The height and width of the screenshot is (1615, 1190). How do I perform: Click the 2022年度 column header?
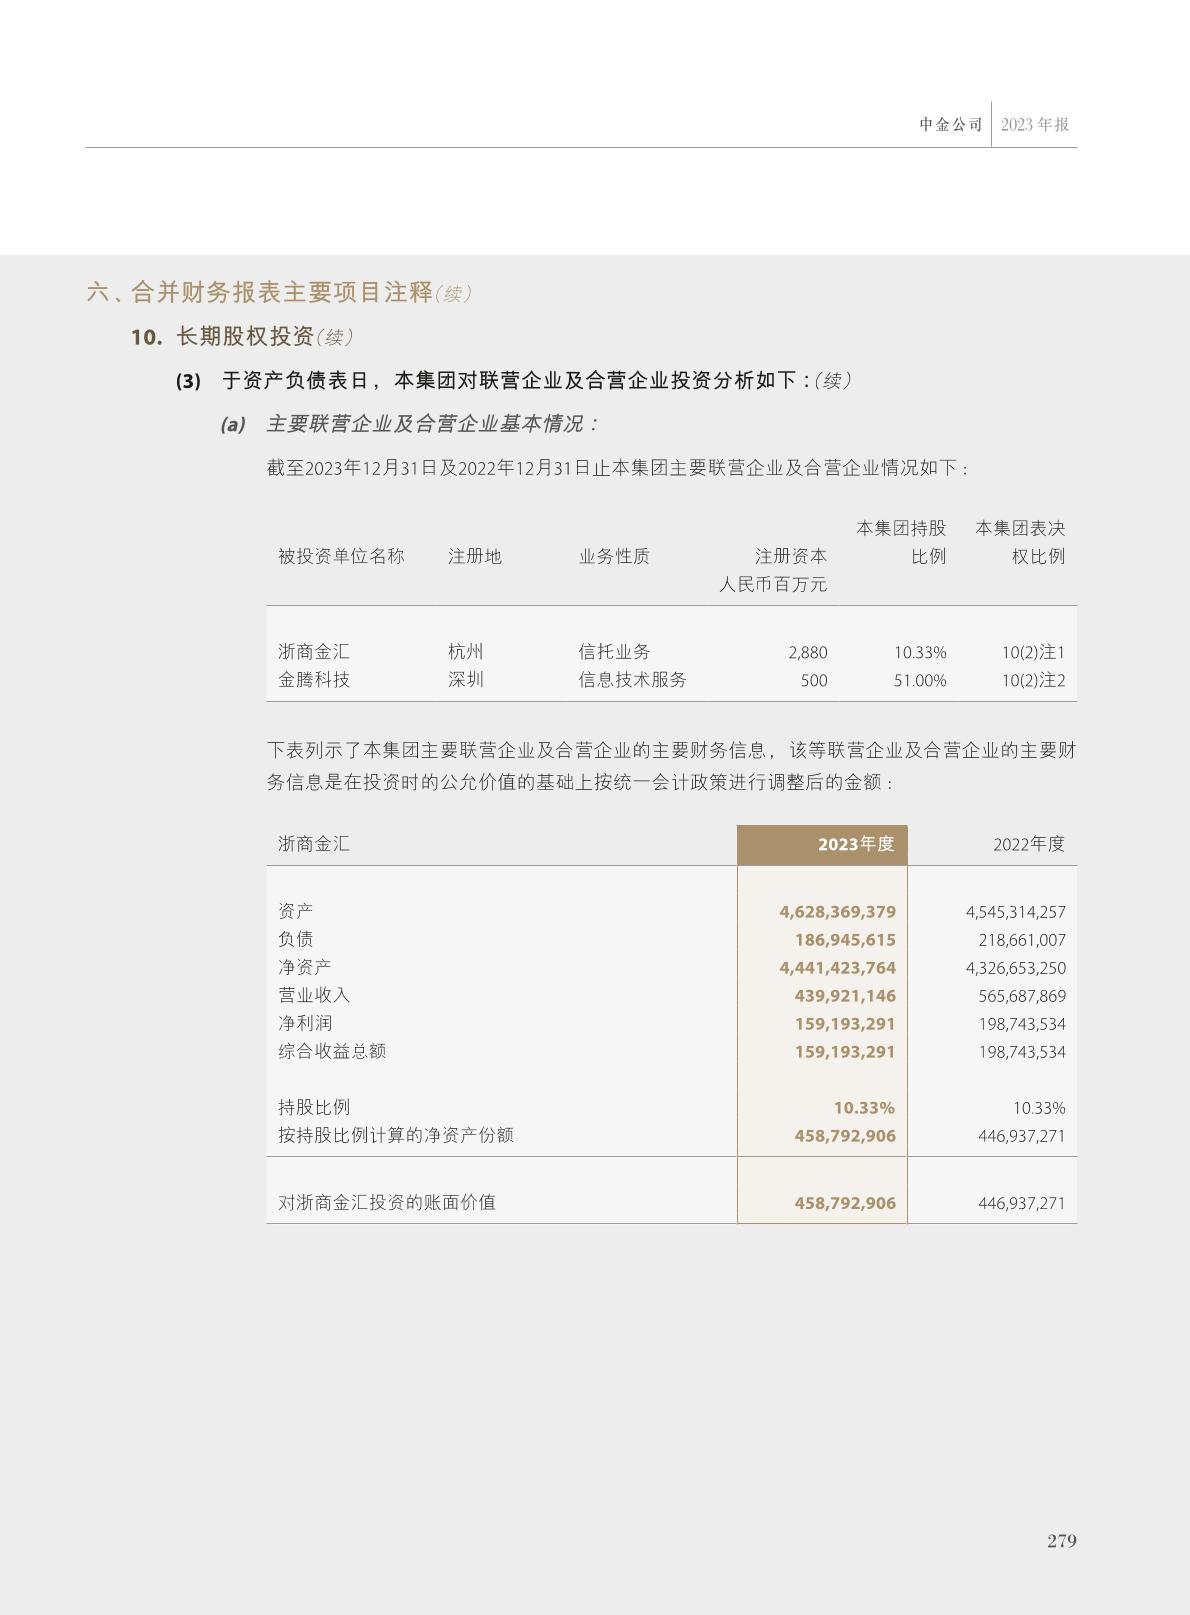(1028, 844)
